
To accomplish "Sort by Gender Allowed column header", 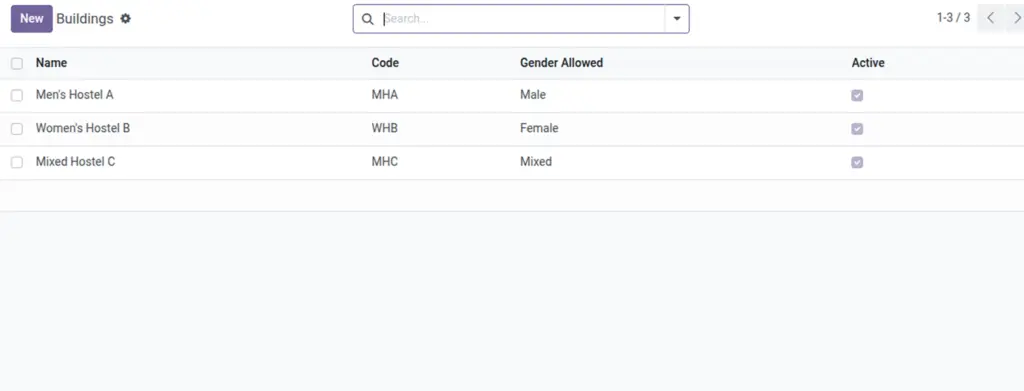I will tap(561, 63).
